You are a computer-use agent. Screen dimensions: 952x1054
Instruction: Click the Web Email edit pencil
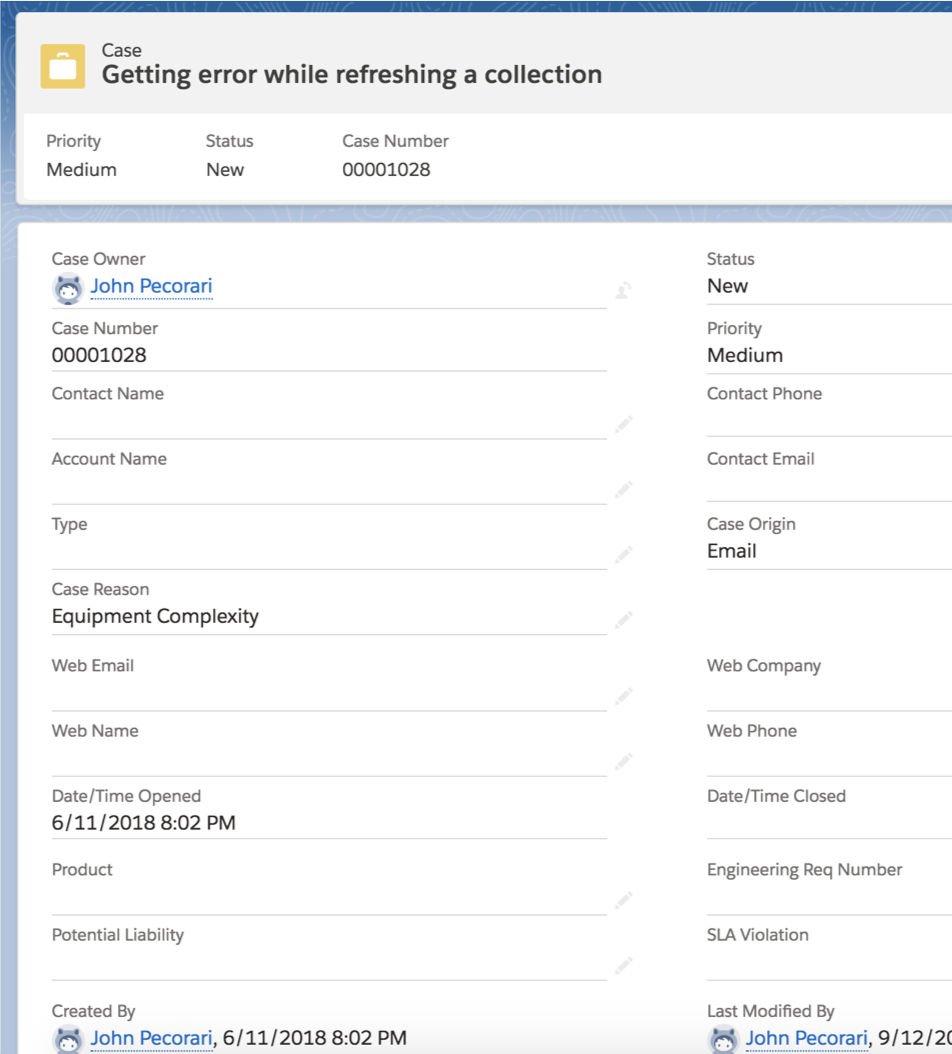[x=623, y=697]
